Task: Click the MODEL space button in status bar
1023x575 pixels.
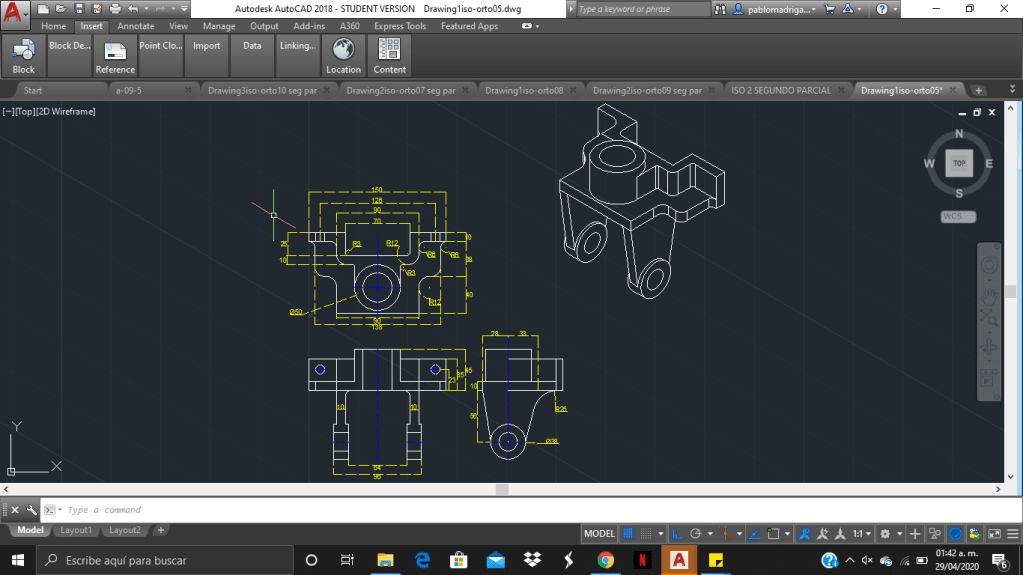Action: [x=599, y=534]
